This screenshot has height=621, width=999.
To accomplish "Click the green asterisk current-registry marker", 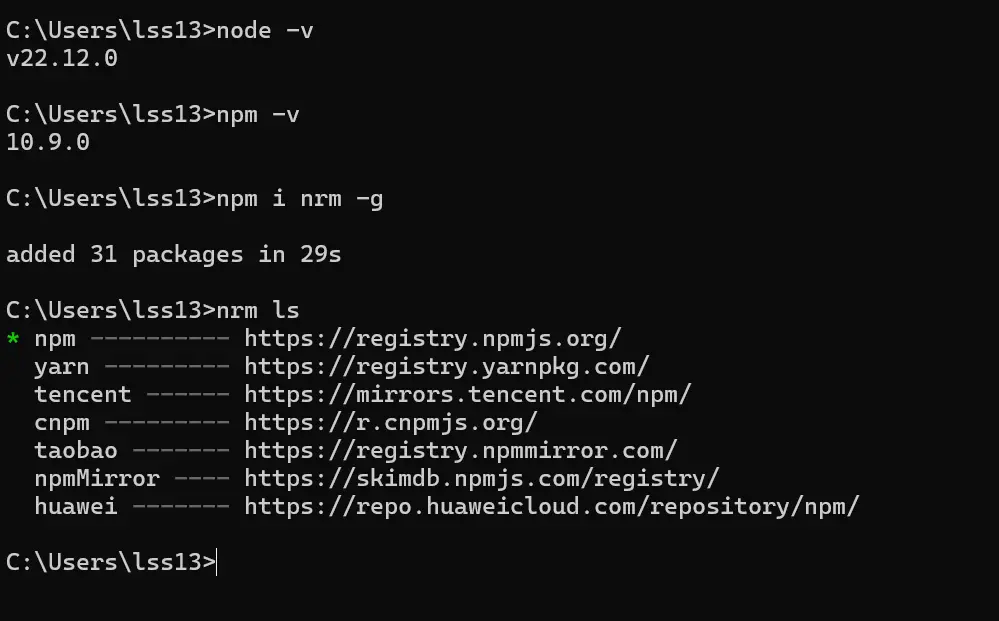I will pyautogui.click(x=13, y=340).
